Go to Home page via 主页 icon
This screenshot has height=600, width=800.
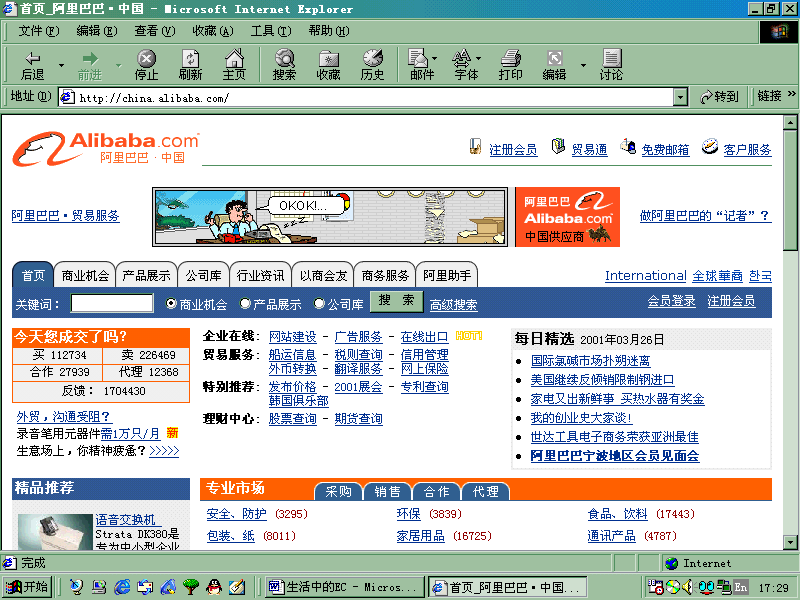tap(234, 65)
